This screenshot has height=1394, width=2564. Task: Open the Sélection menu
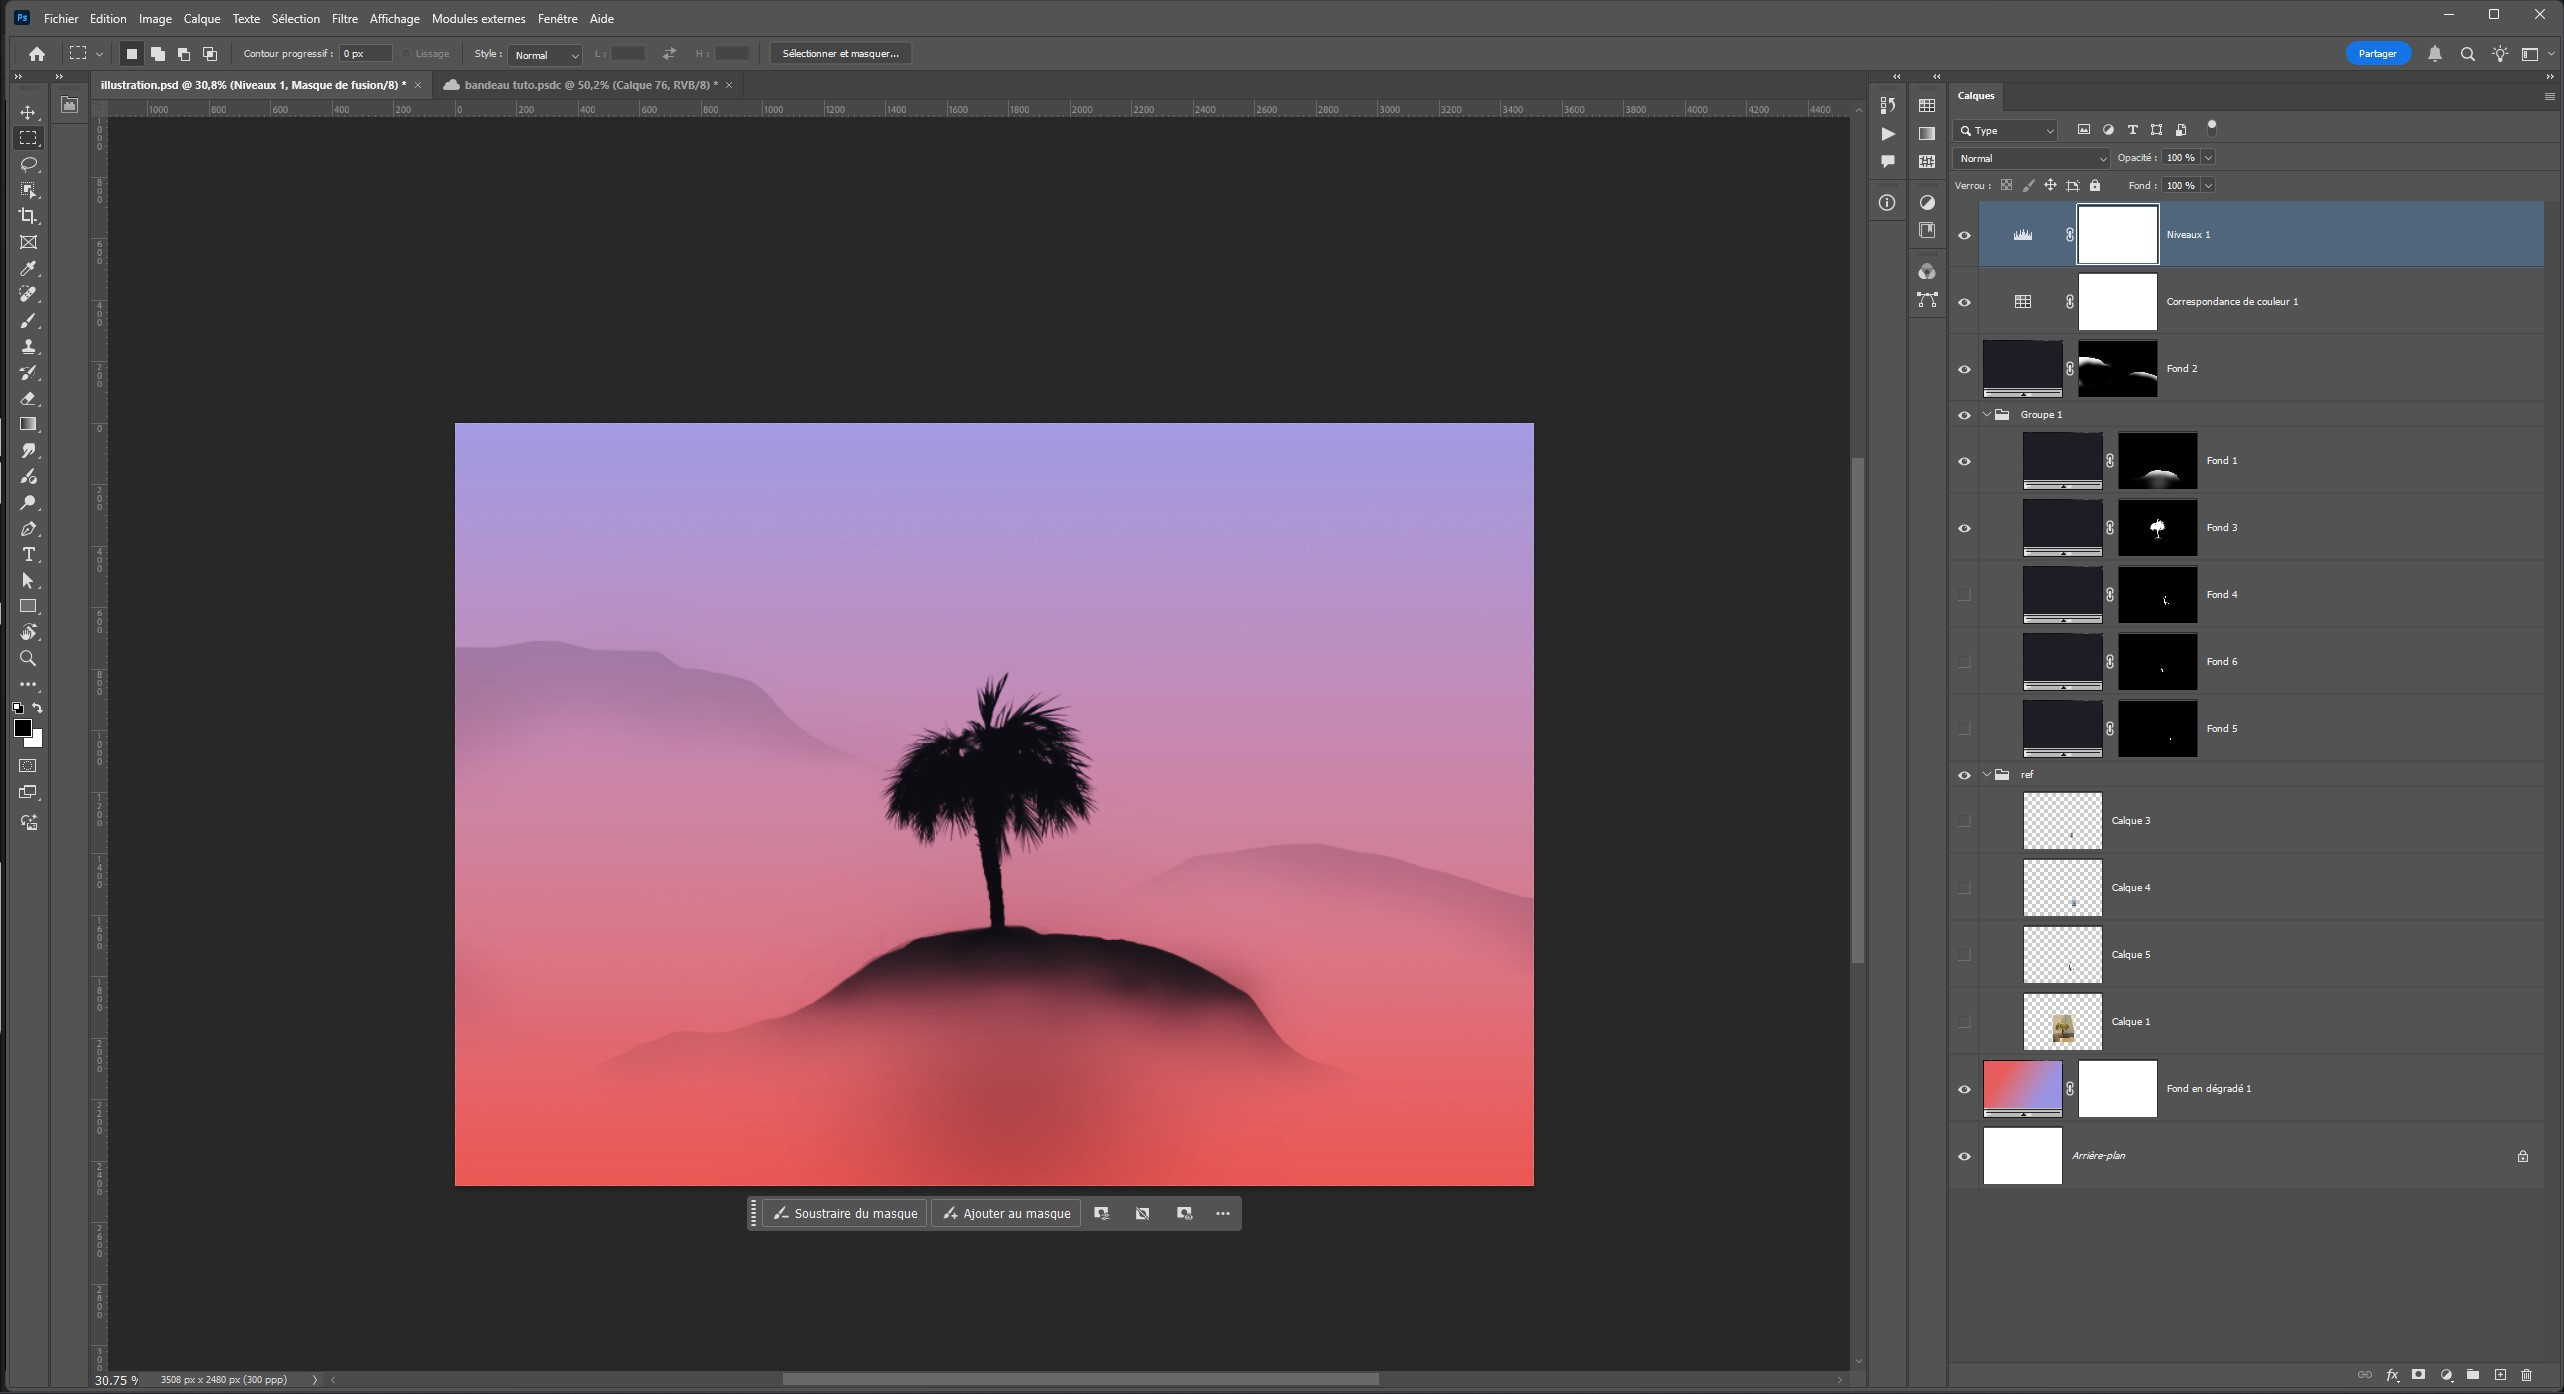tap(296, 18)
